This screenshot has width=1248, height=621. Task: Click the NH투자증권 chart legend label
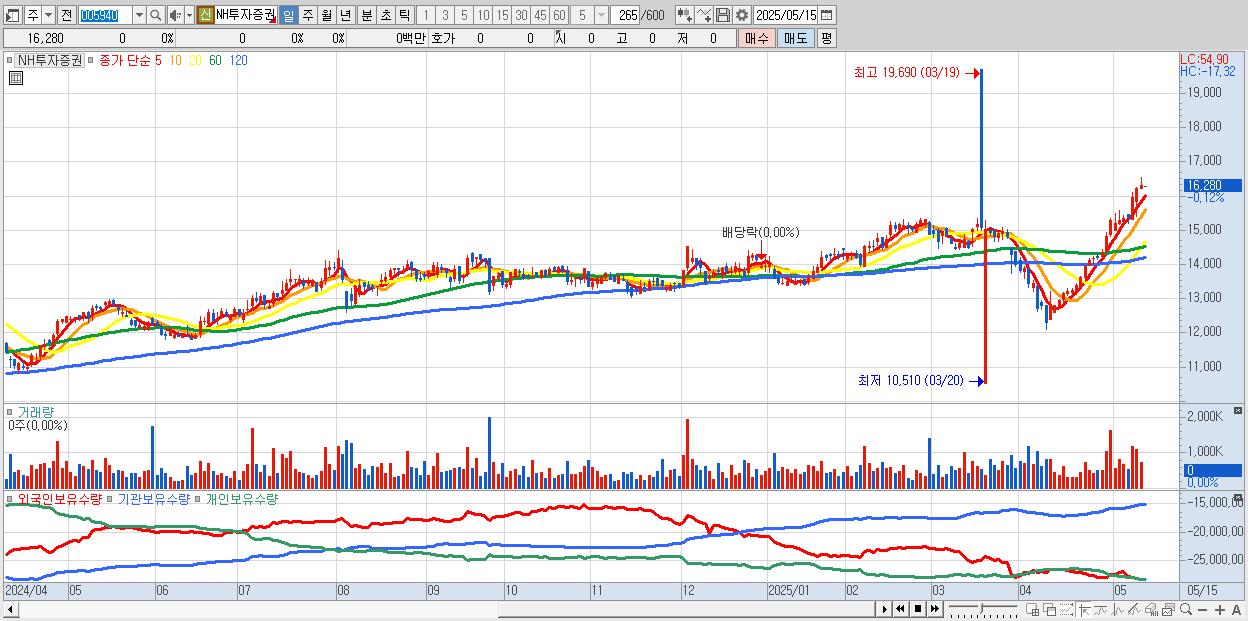(x=50, y=60)
